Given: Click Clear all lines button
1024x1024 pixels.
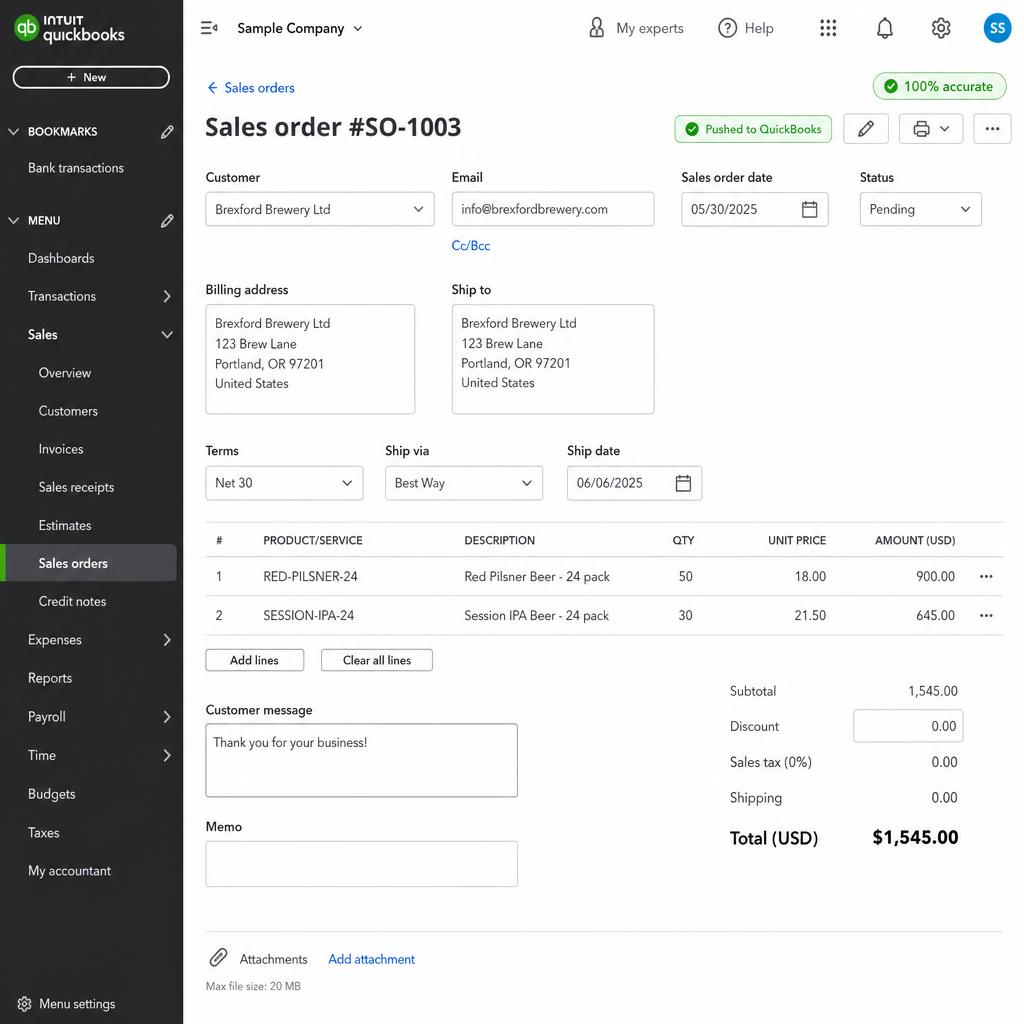Looking at the screenshot, I should tap(377, 660).
